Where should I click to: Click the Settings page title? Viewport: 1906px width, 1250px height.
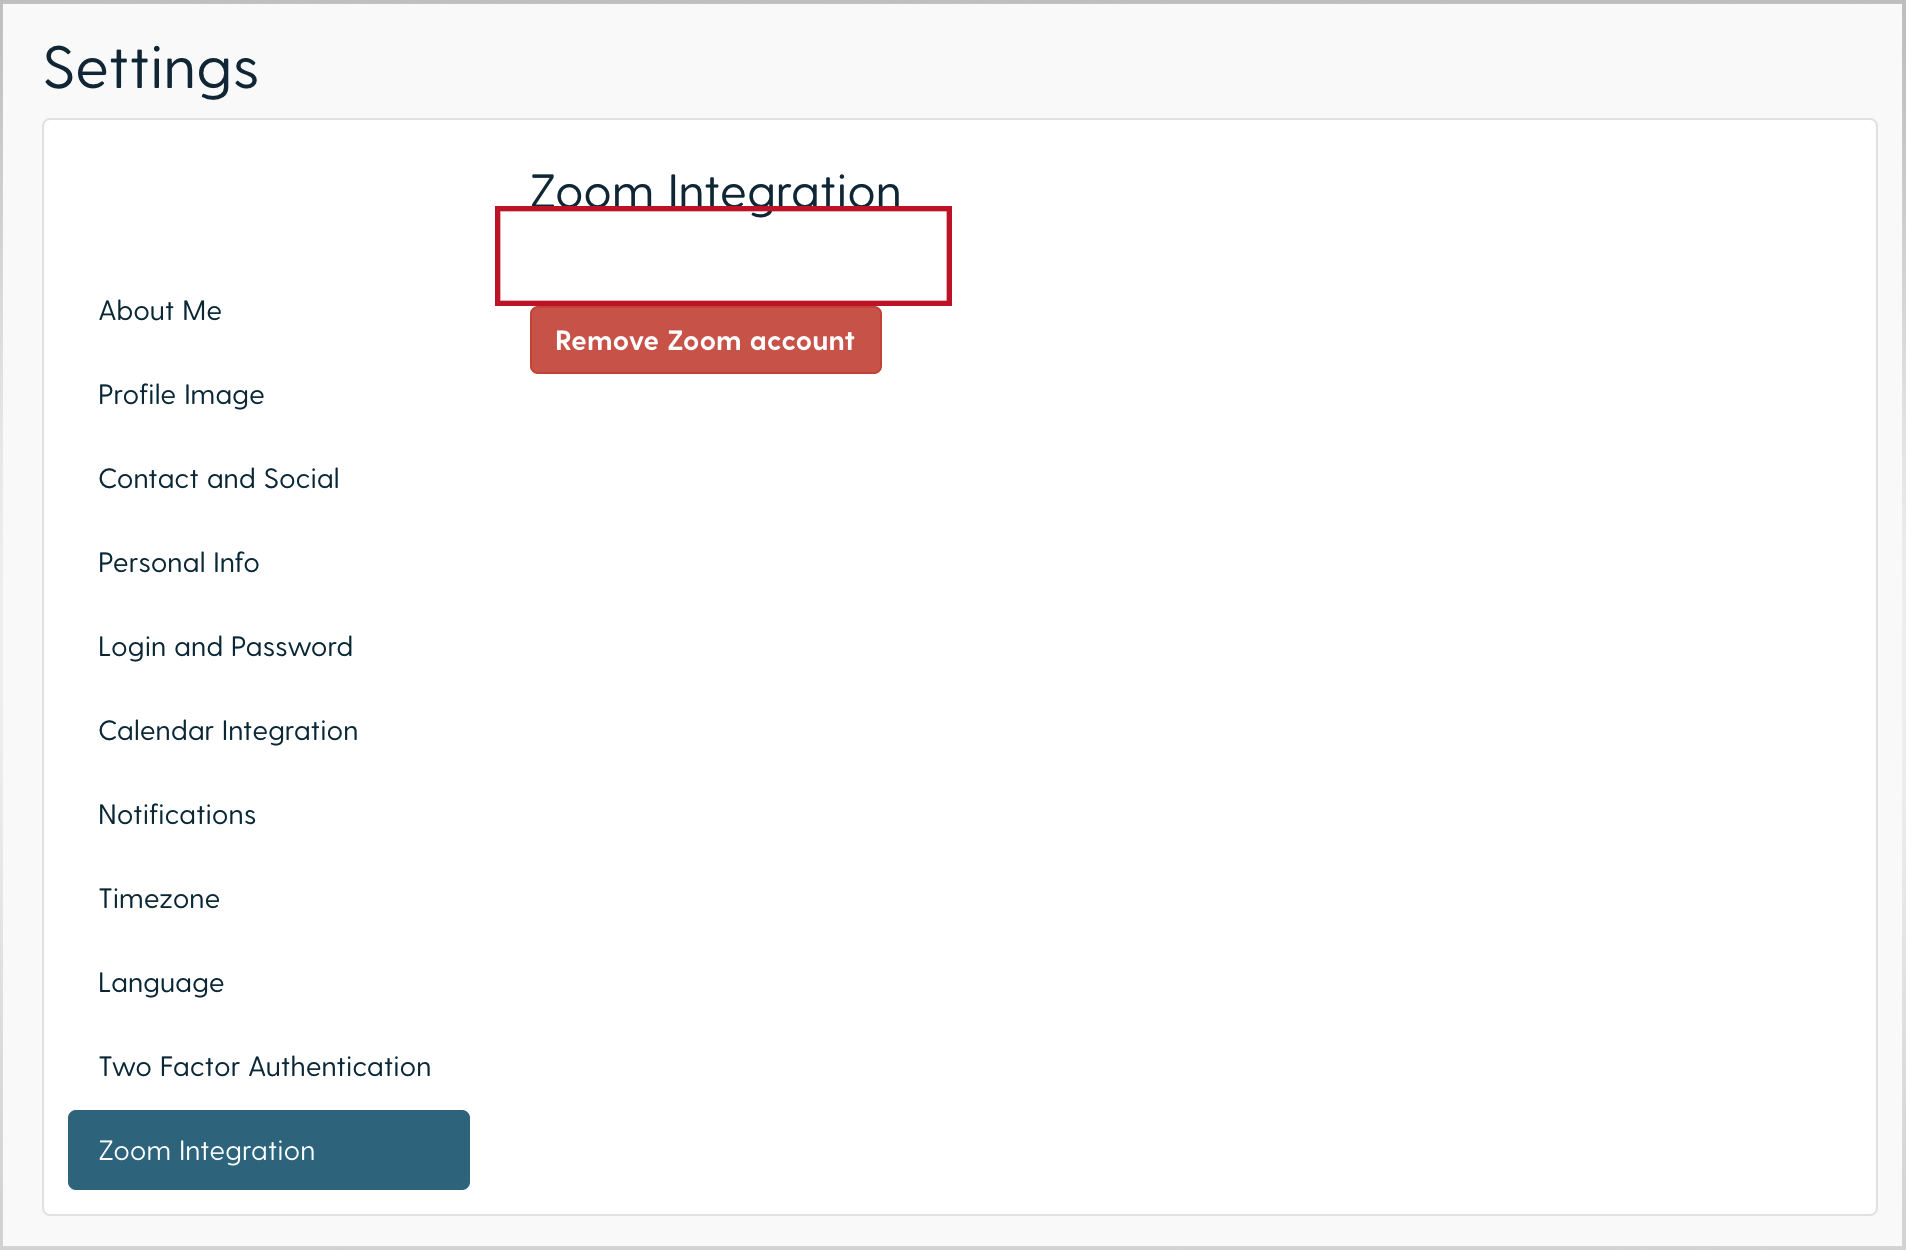[x=150, y=68]
